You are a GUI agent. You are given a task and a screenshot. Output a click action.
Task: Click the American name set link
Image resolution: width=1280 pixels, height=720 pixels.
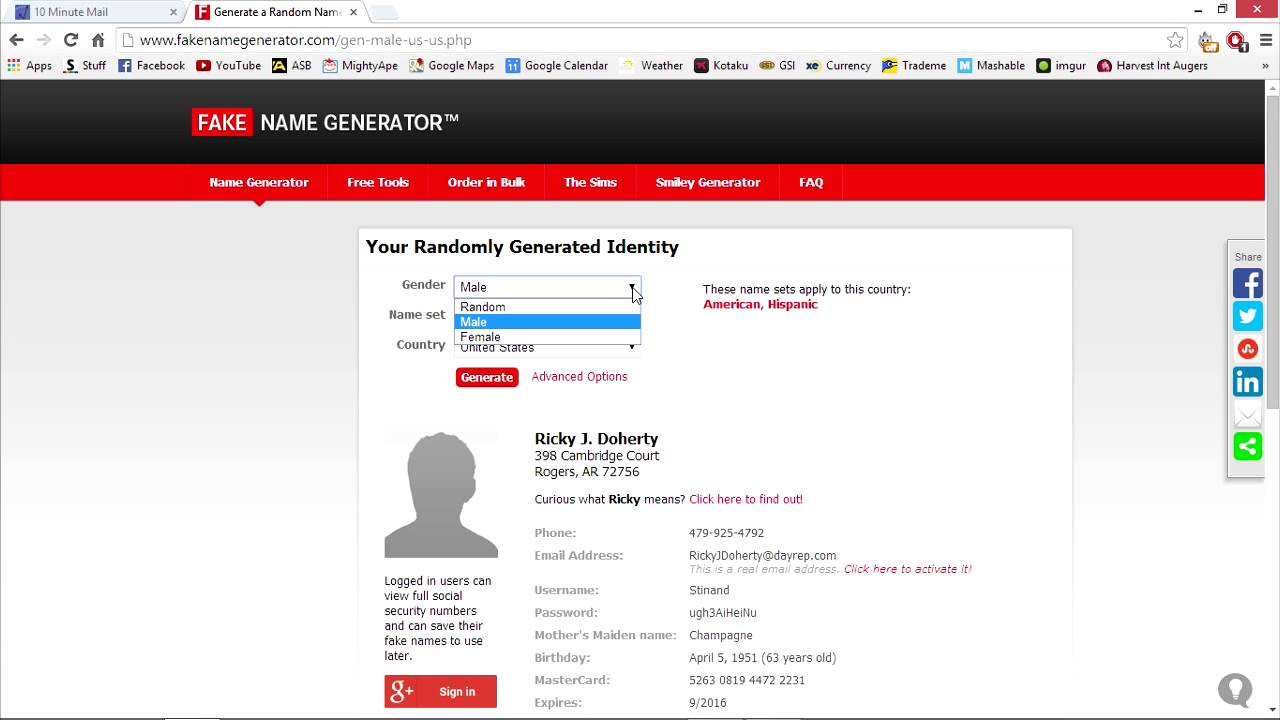(x=731, y=304)
